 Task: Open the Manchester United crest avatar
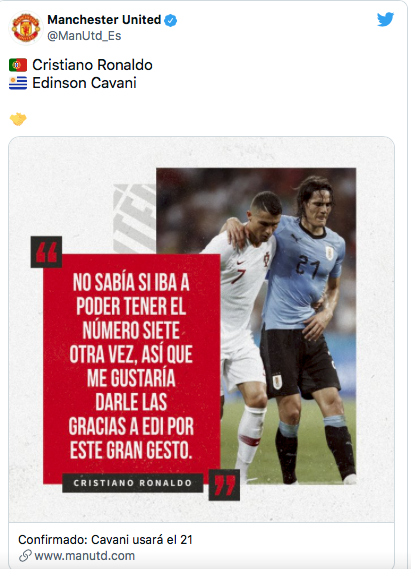25,28
